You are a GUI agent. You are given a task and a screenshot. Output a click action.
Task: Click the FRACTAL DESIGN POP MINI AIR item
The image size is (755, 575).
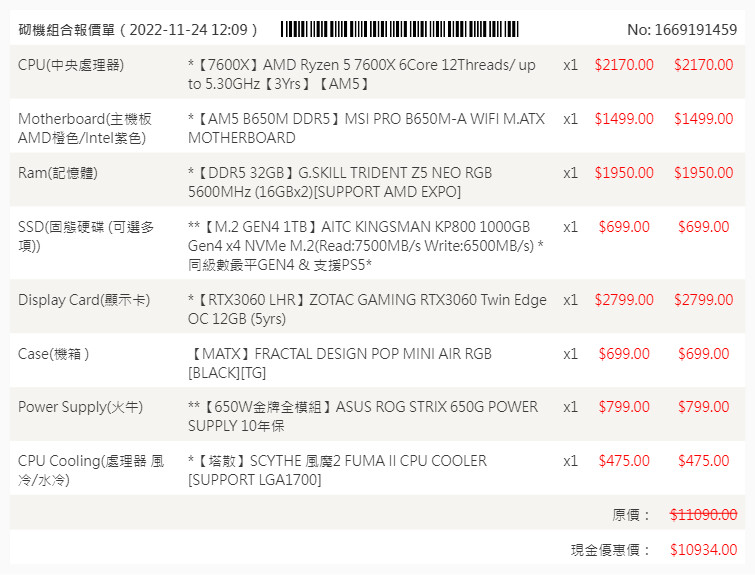click(x=340, y=362)
